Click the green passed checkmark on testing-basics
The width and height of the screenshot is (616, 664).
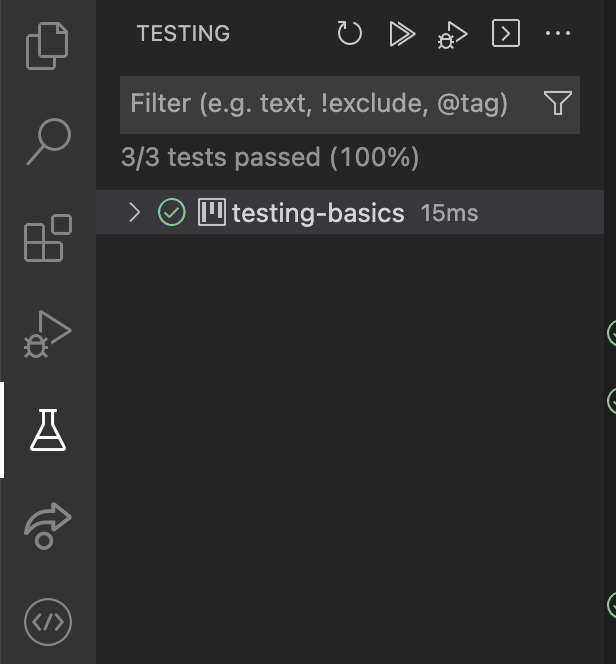[172, 212]
